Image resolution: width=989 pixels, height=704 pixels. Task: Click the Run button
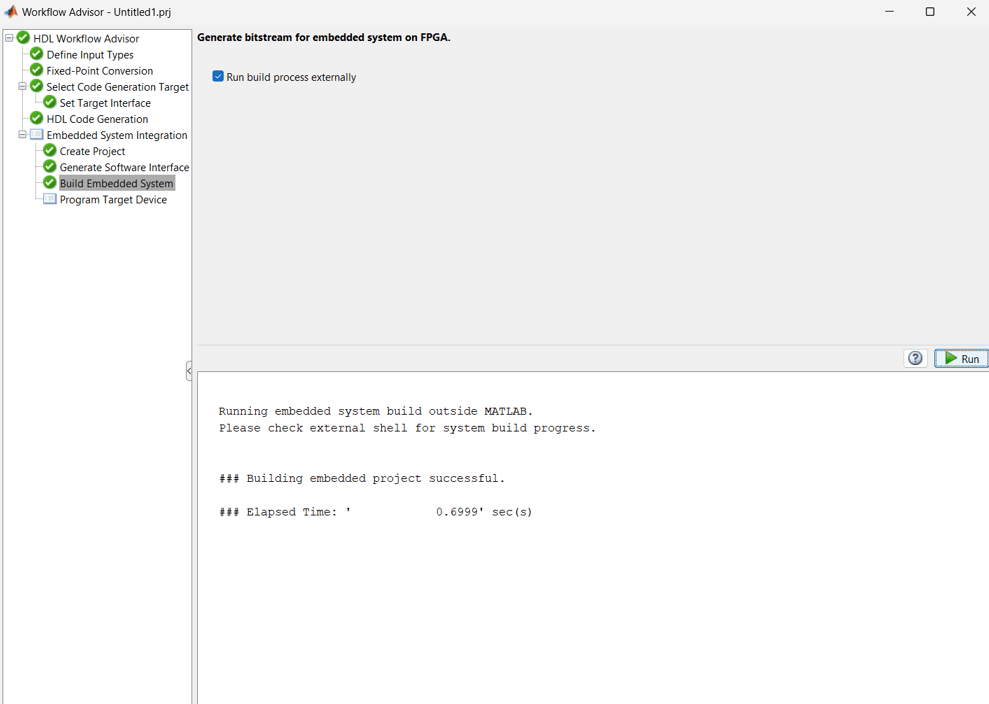pyautogui.click(x=960, y=358)
